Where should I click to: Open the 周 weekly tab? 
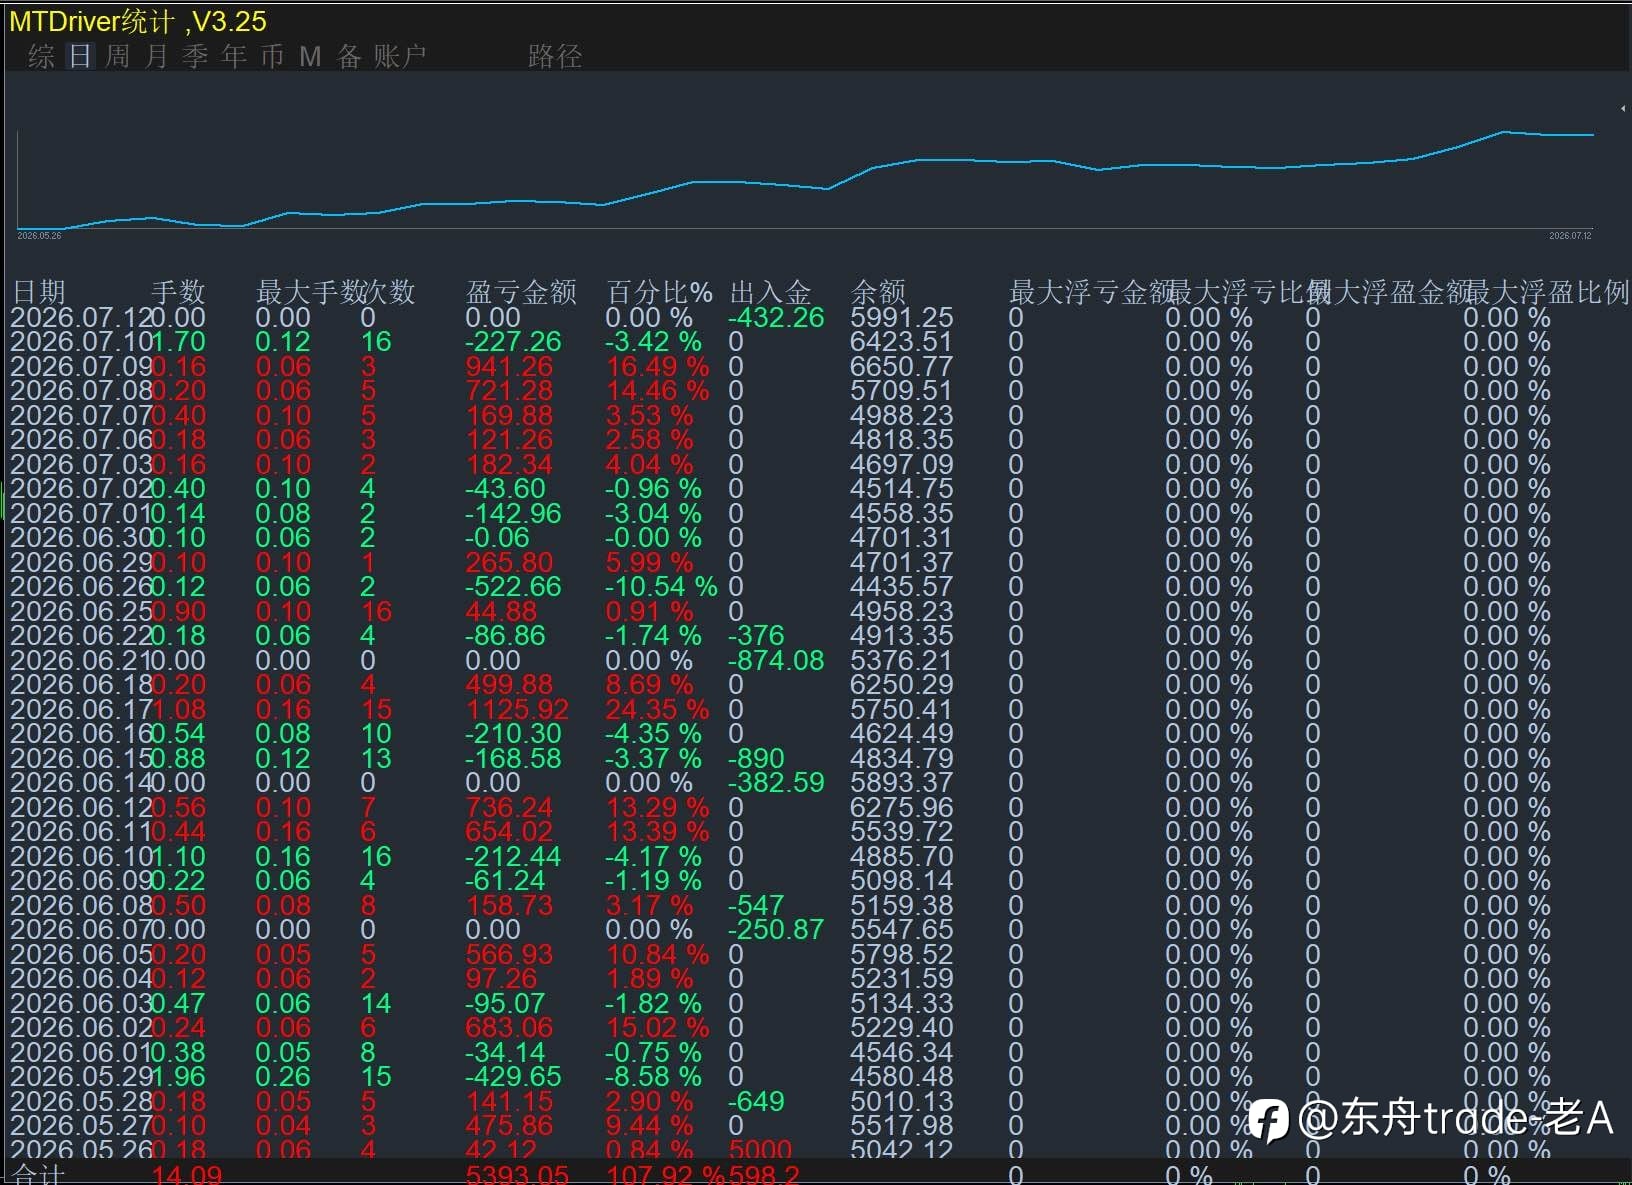tap(118, 56)
